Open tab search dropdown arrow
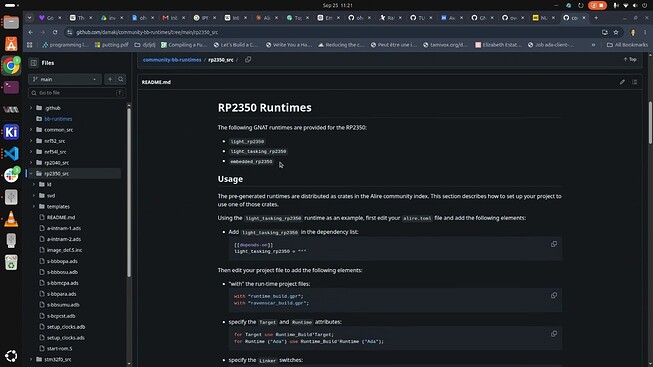 pos(29,18)
